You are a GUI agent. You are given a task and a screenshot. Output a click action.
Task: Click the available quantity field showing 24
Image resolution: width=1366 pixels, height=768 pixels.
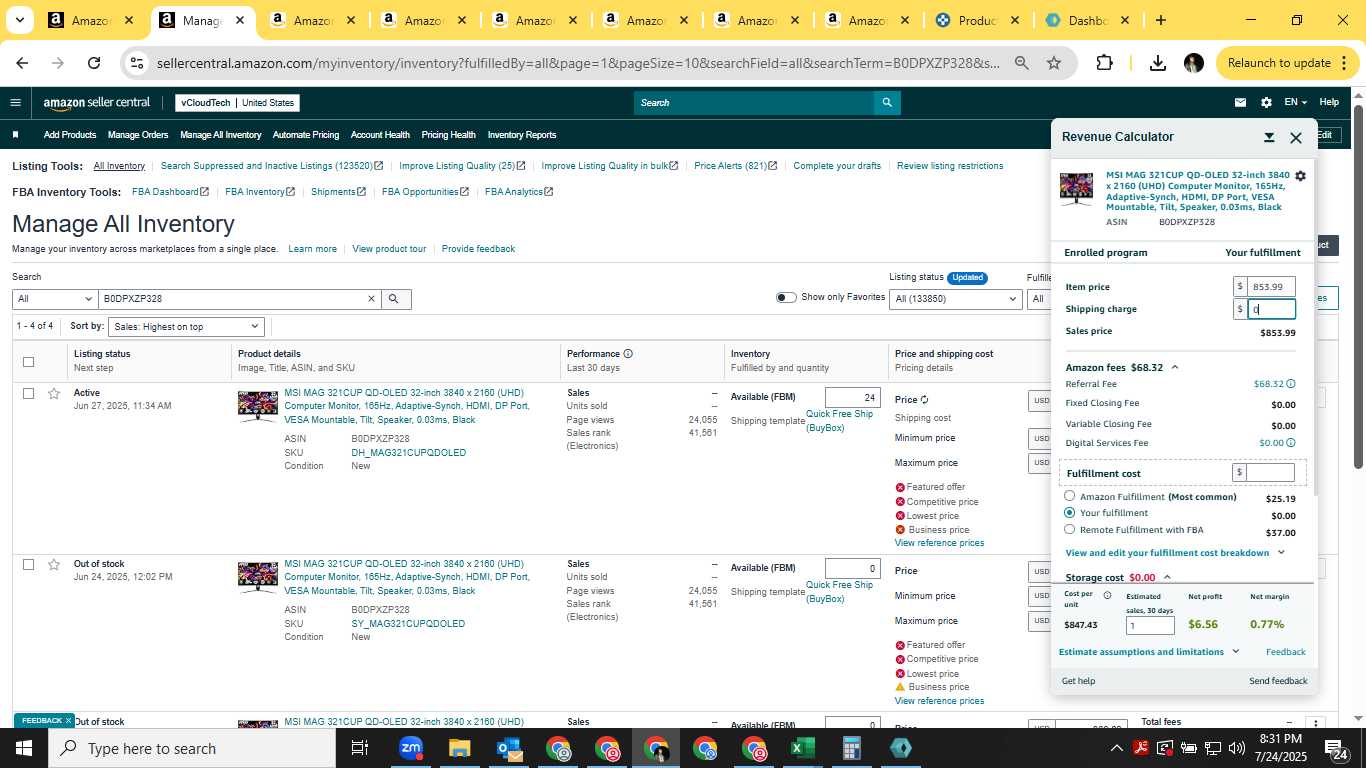[852, 397]
